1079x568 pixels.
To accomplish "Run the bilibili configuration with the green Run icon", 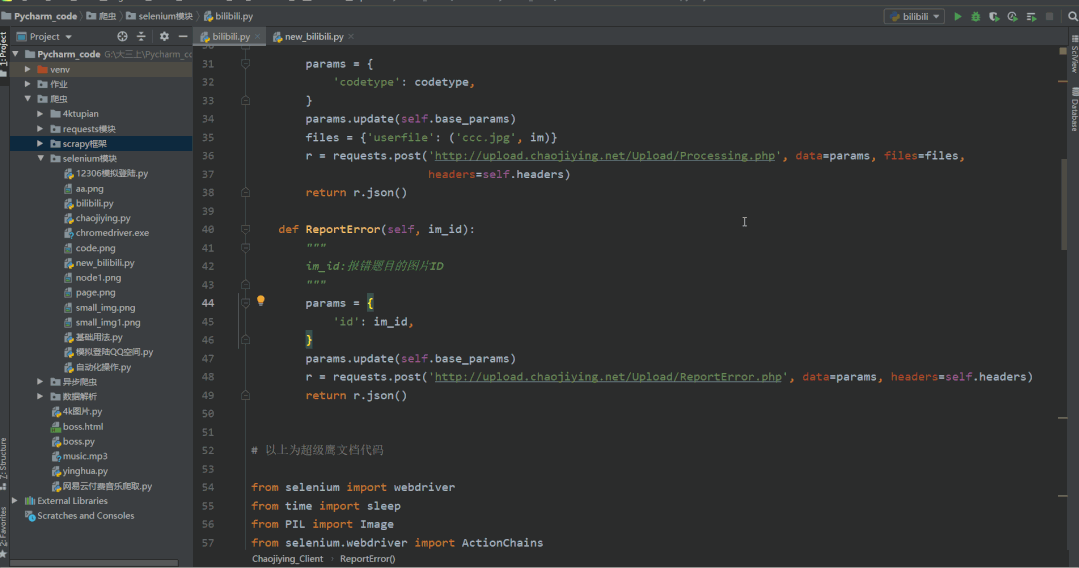I will tap(957, 17).
